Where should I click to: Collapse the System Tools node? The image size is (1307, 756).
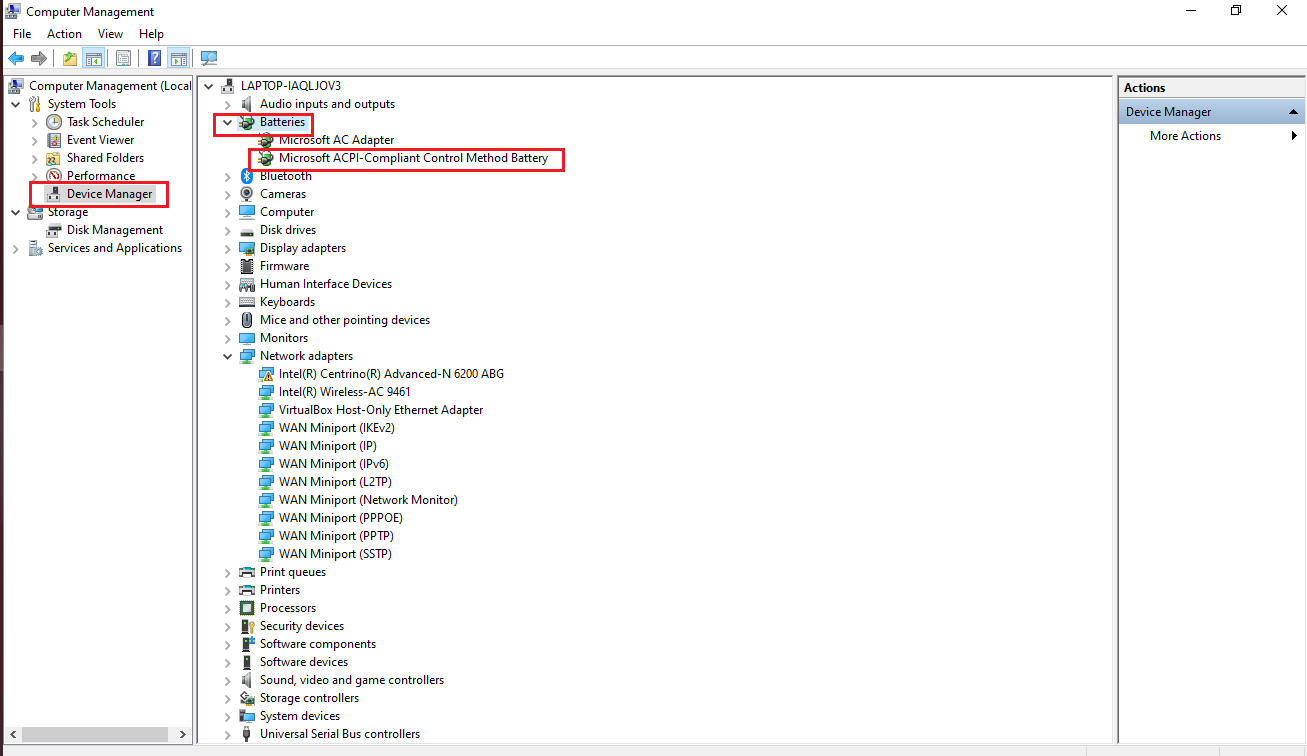coord(15,104)
